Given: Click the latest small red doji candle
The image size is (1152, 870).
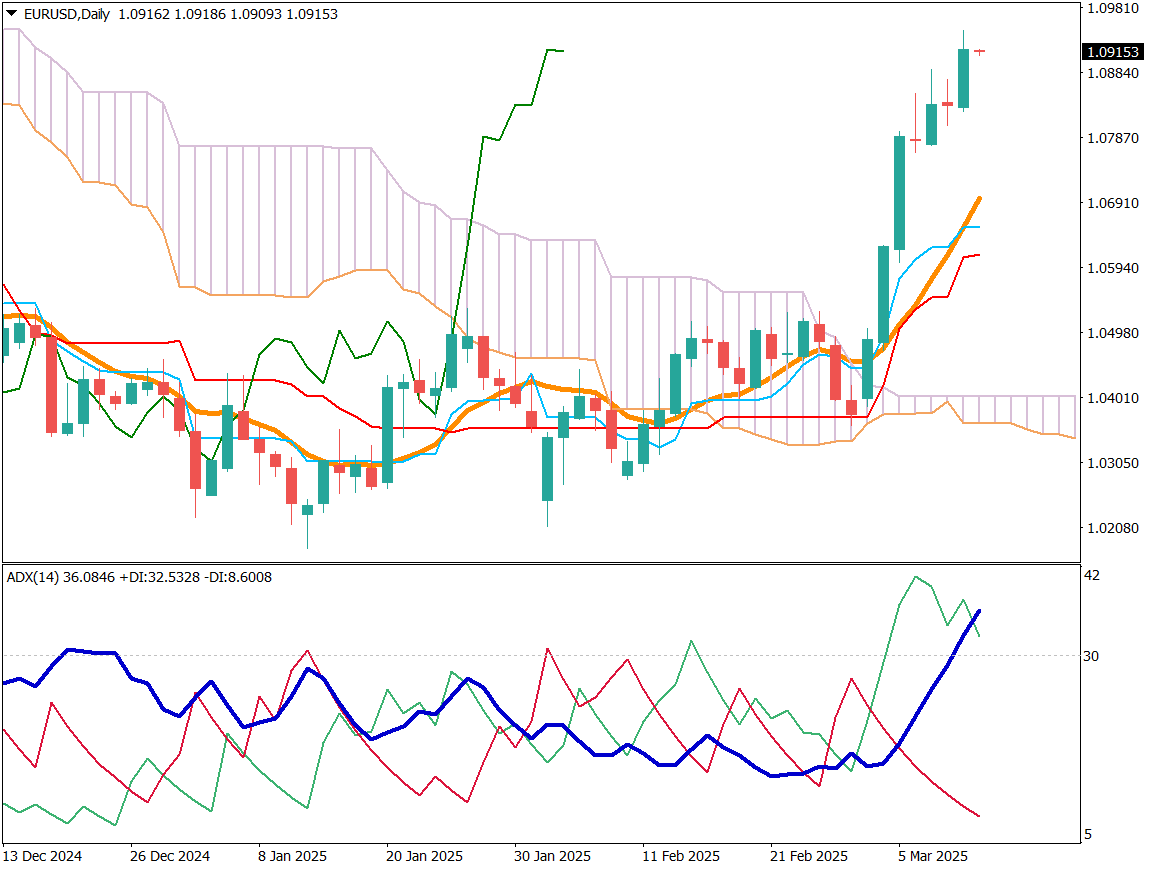Looking at the screenshot, I should [980, 51].
